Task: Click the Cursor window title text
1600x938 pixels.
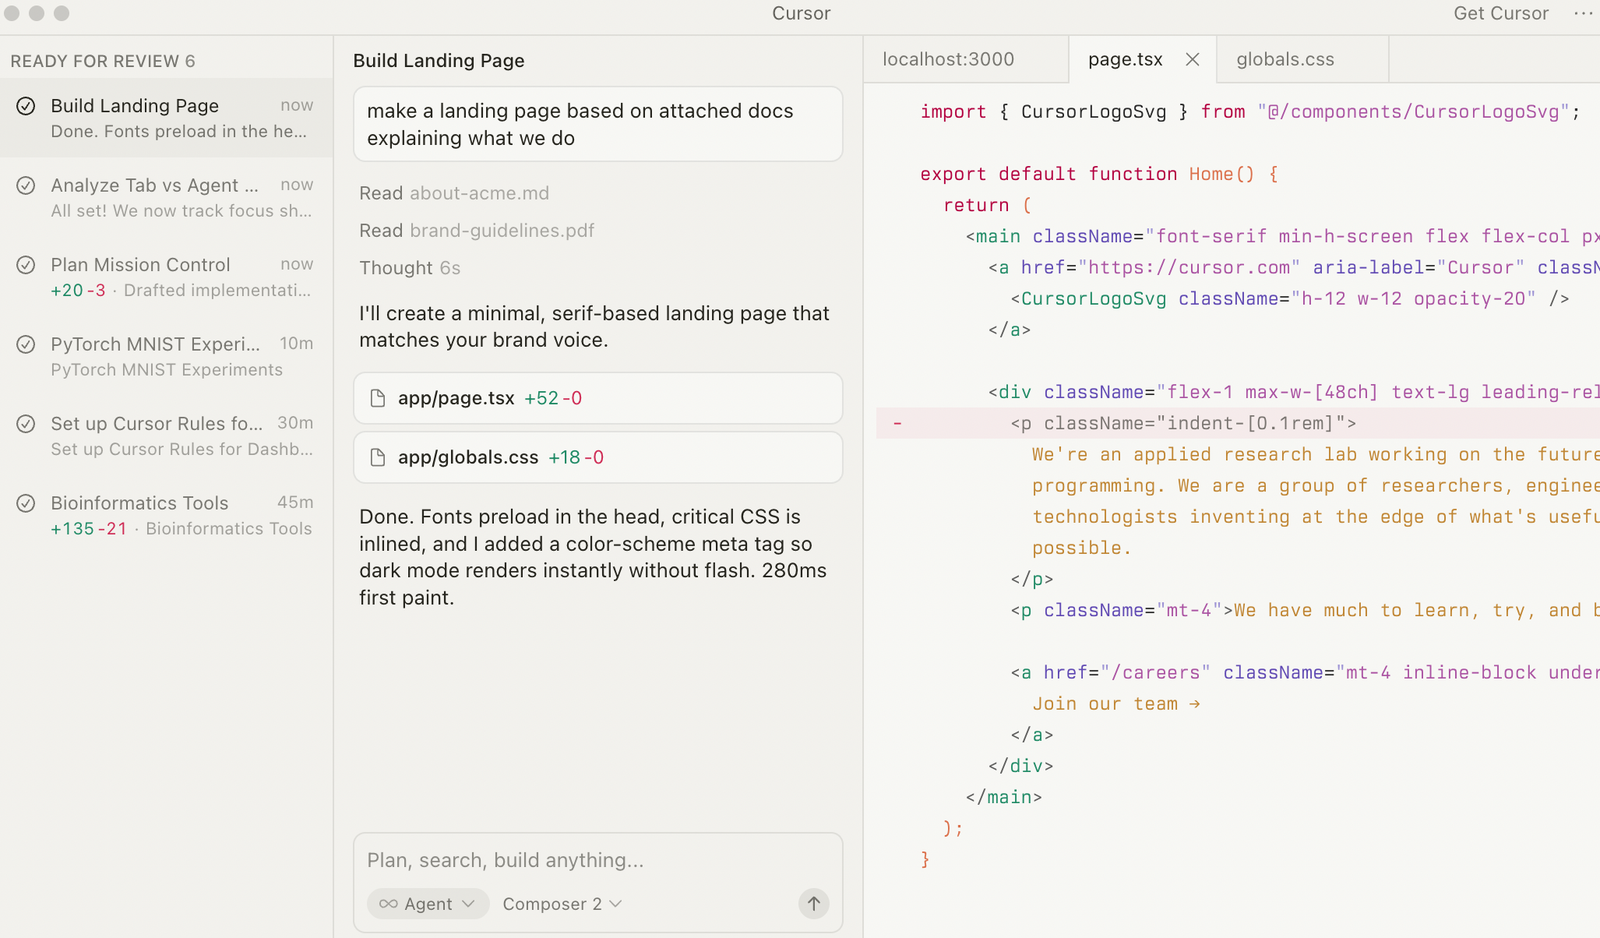Action: pyautogui.click(x=801, y=13)
